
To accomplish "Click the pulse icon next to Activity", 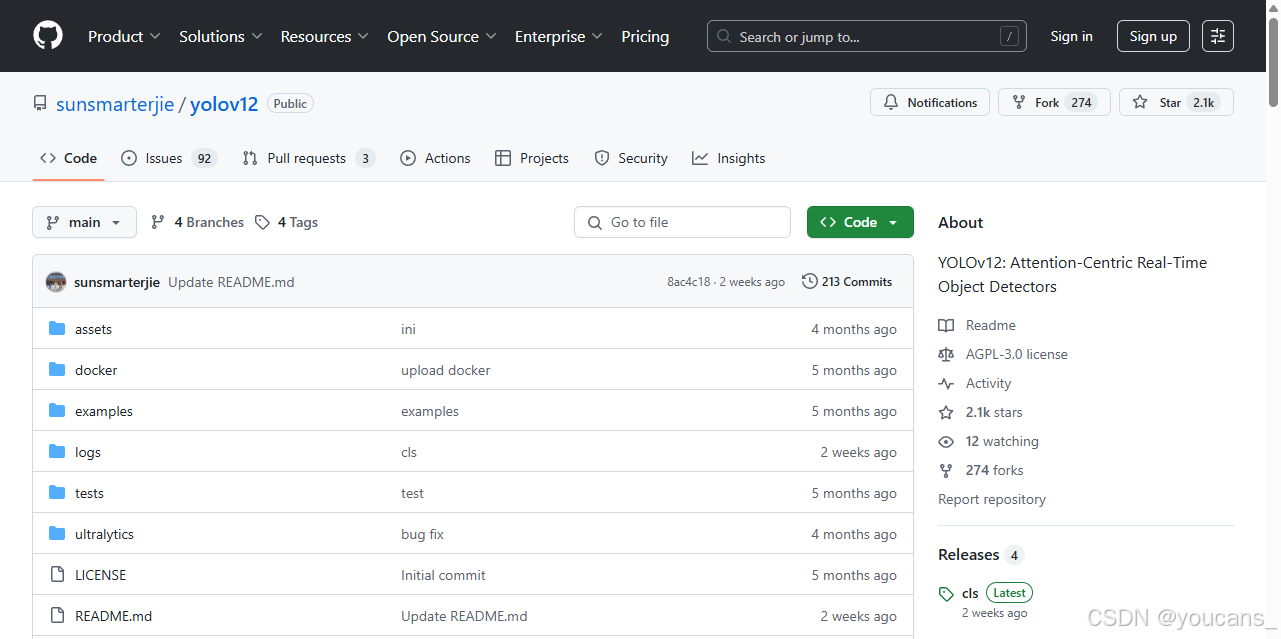I will pyautogui.click(x=946, y=383).
